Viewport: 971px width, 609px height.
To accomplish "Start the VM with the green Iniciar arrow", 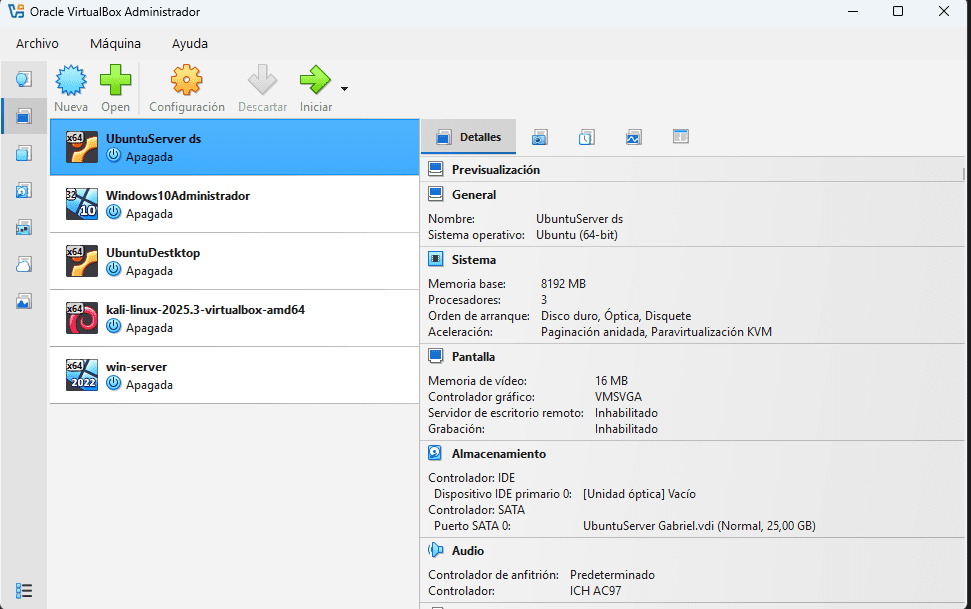I will click(315, 80).
